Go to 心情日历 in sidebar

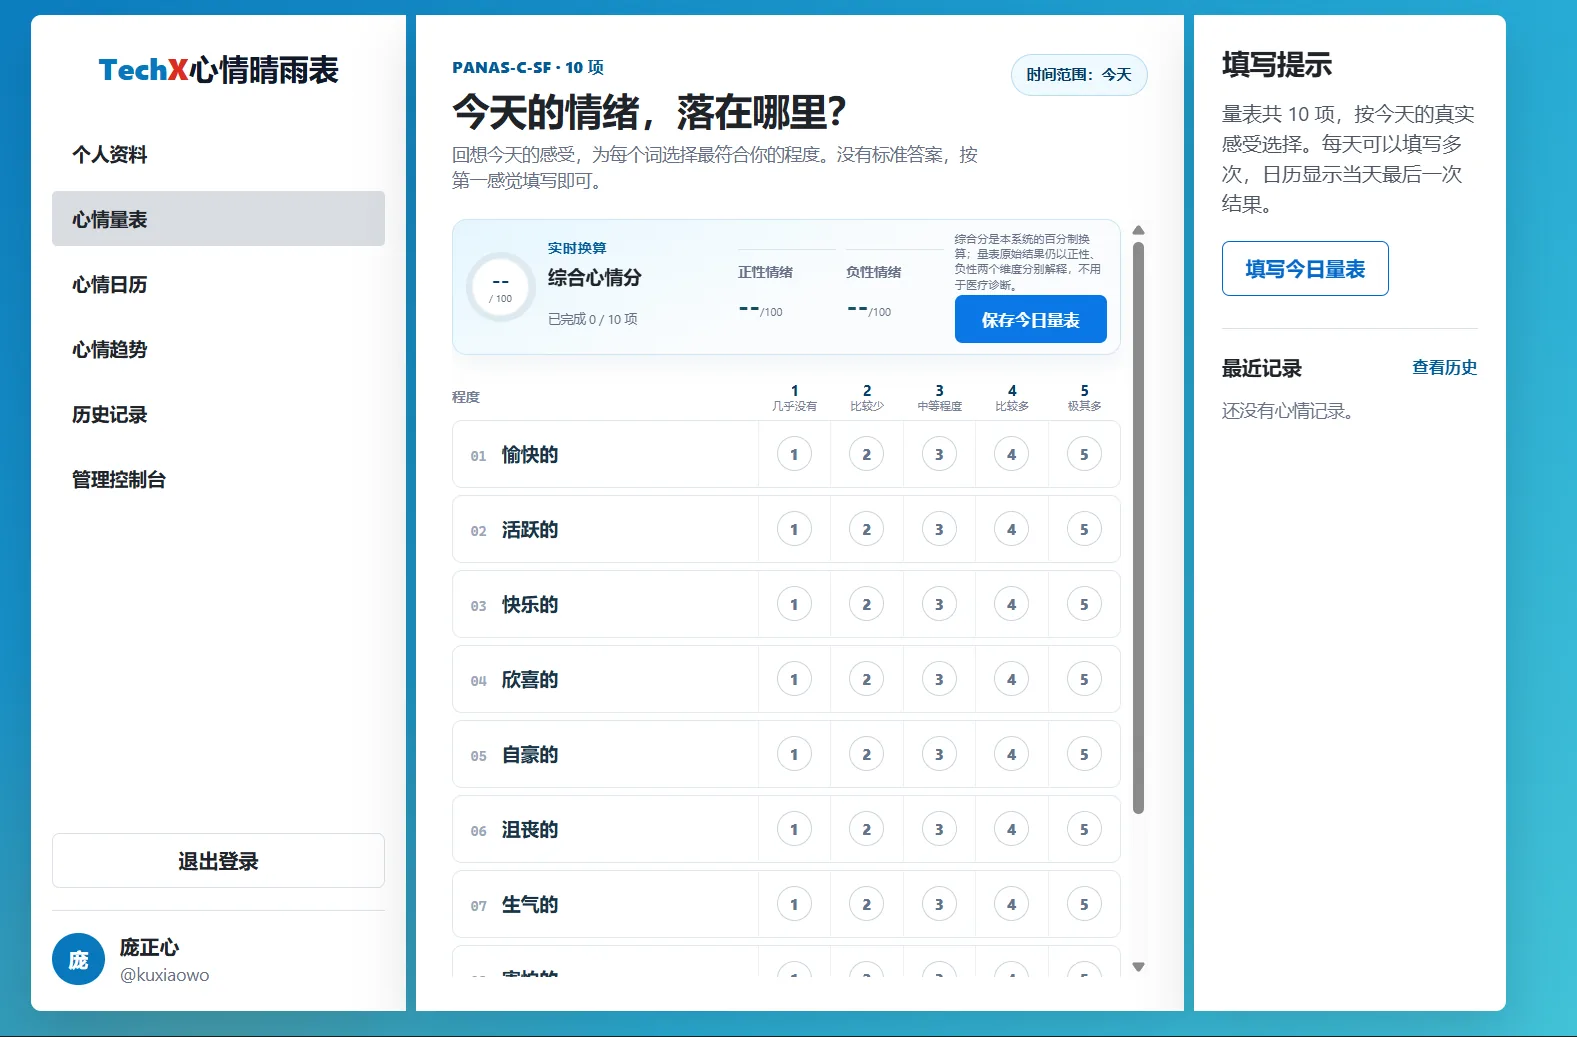pos(218,284)
